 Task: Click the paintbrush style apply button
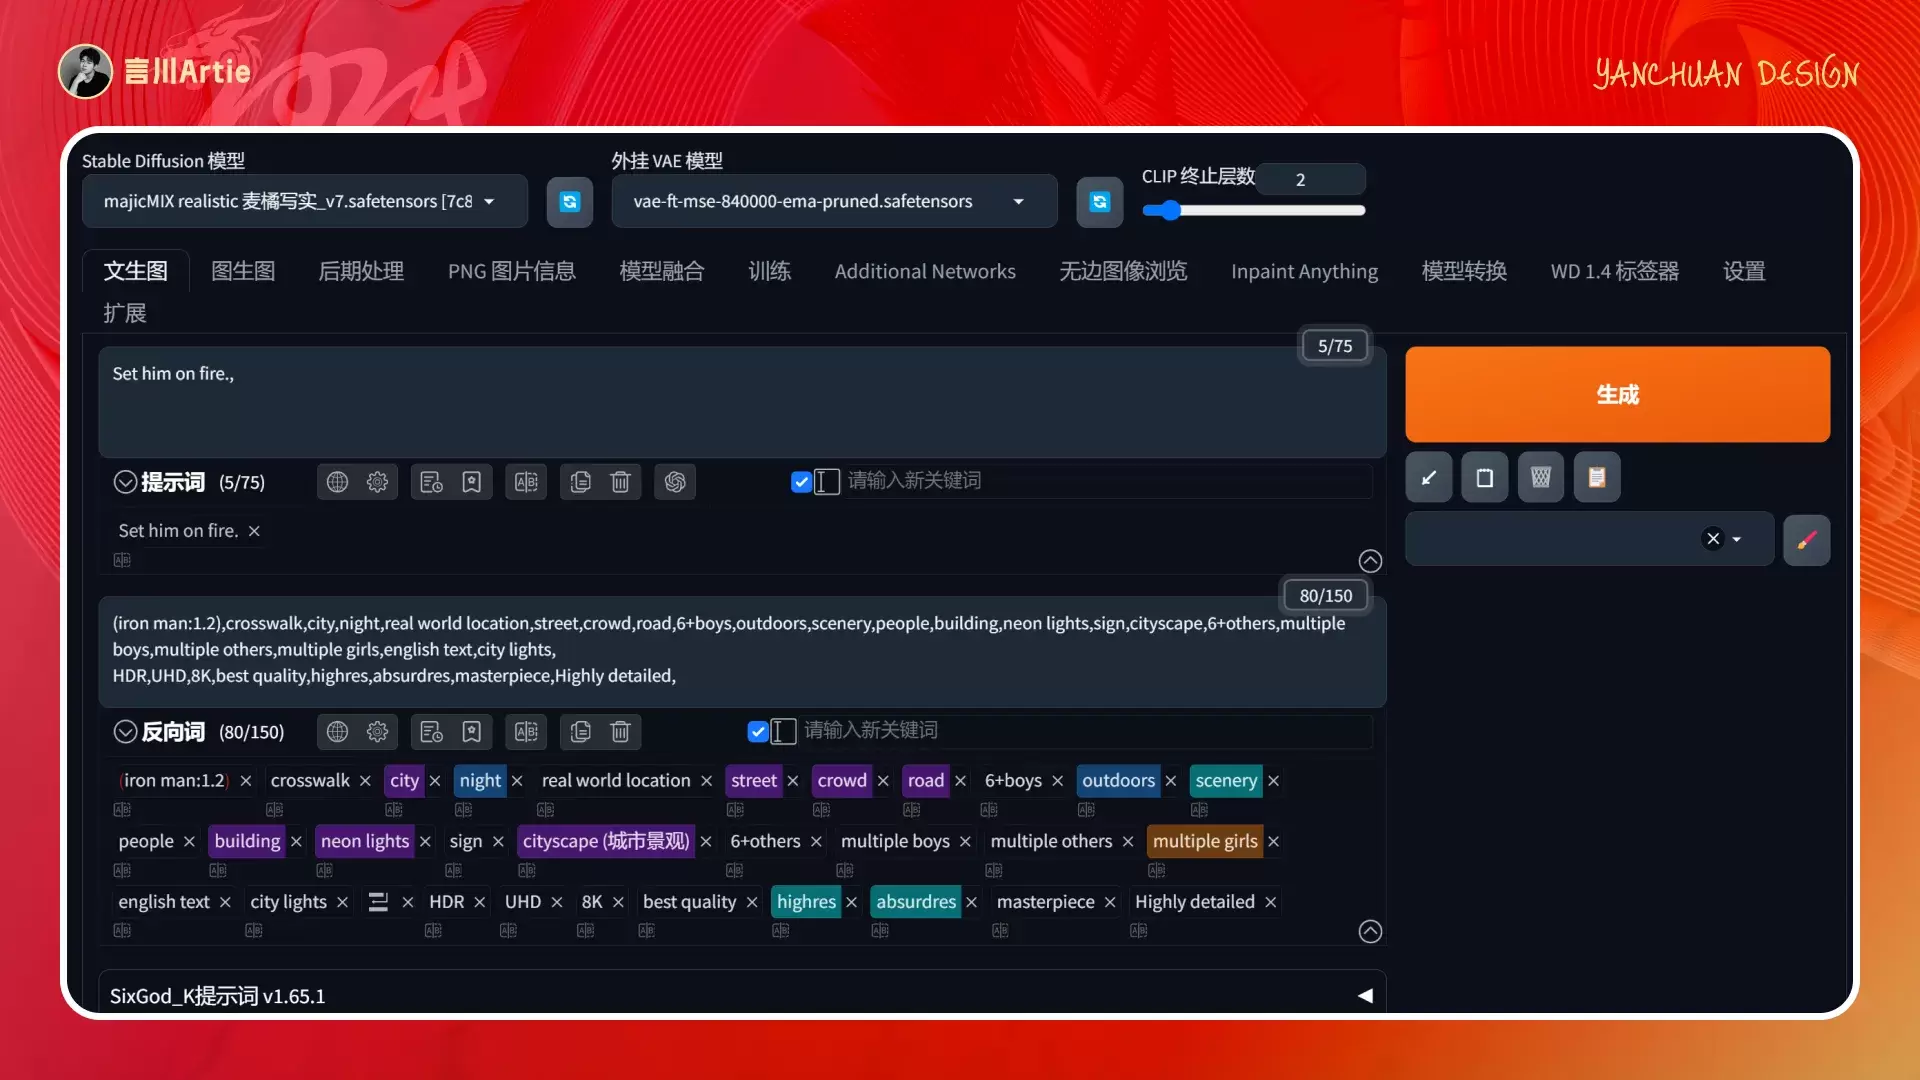[x=1807, y=540]
